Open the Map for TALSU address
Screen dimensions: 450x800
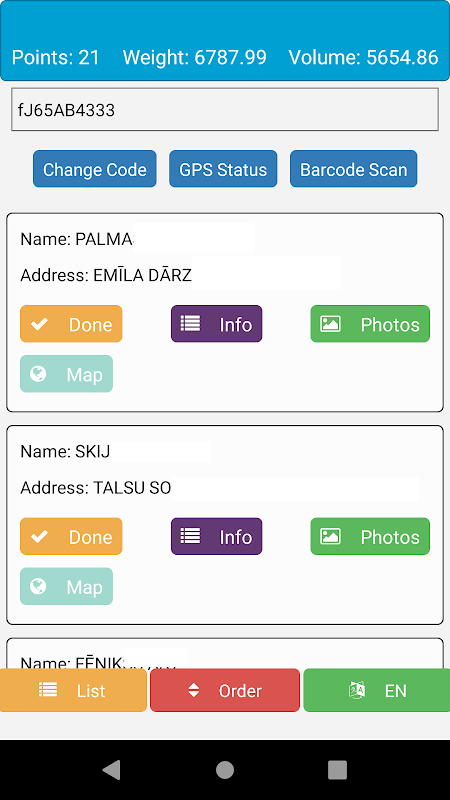pos(66,586)
